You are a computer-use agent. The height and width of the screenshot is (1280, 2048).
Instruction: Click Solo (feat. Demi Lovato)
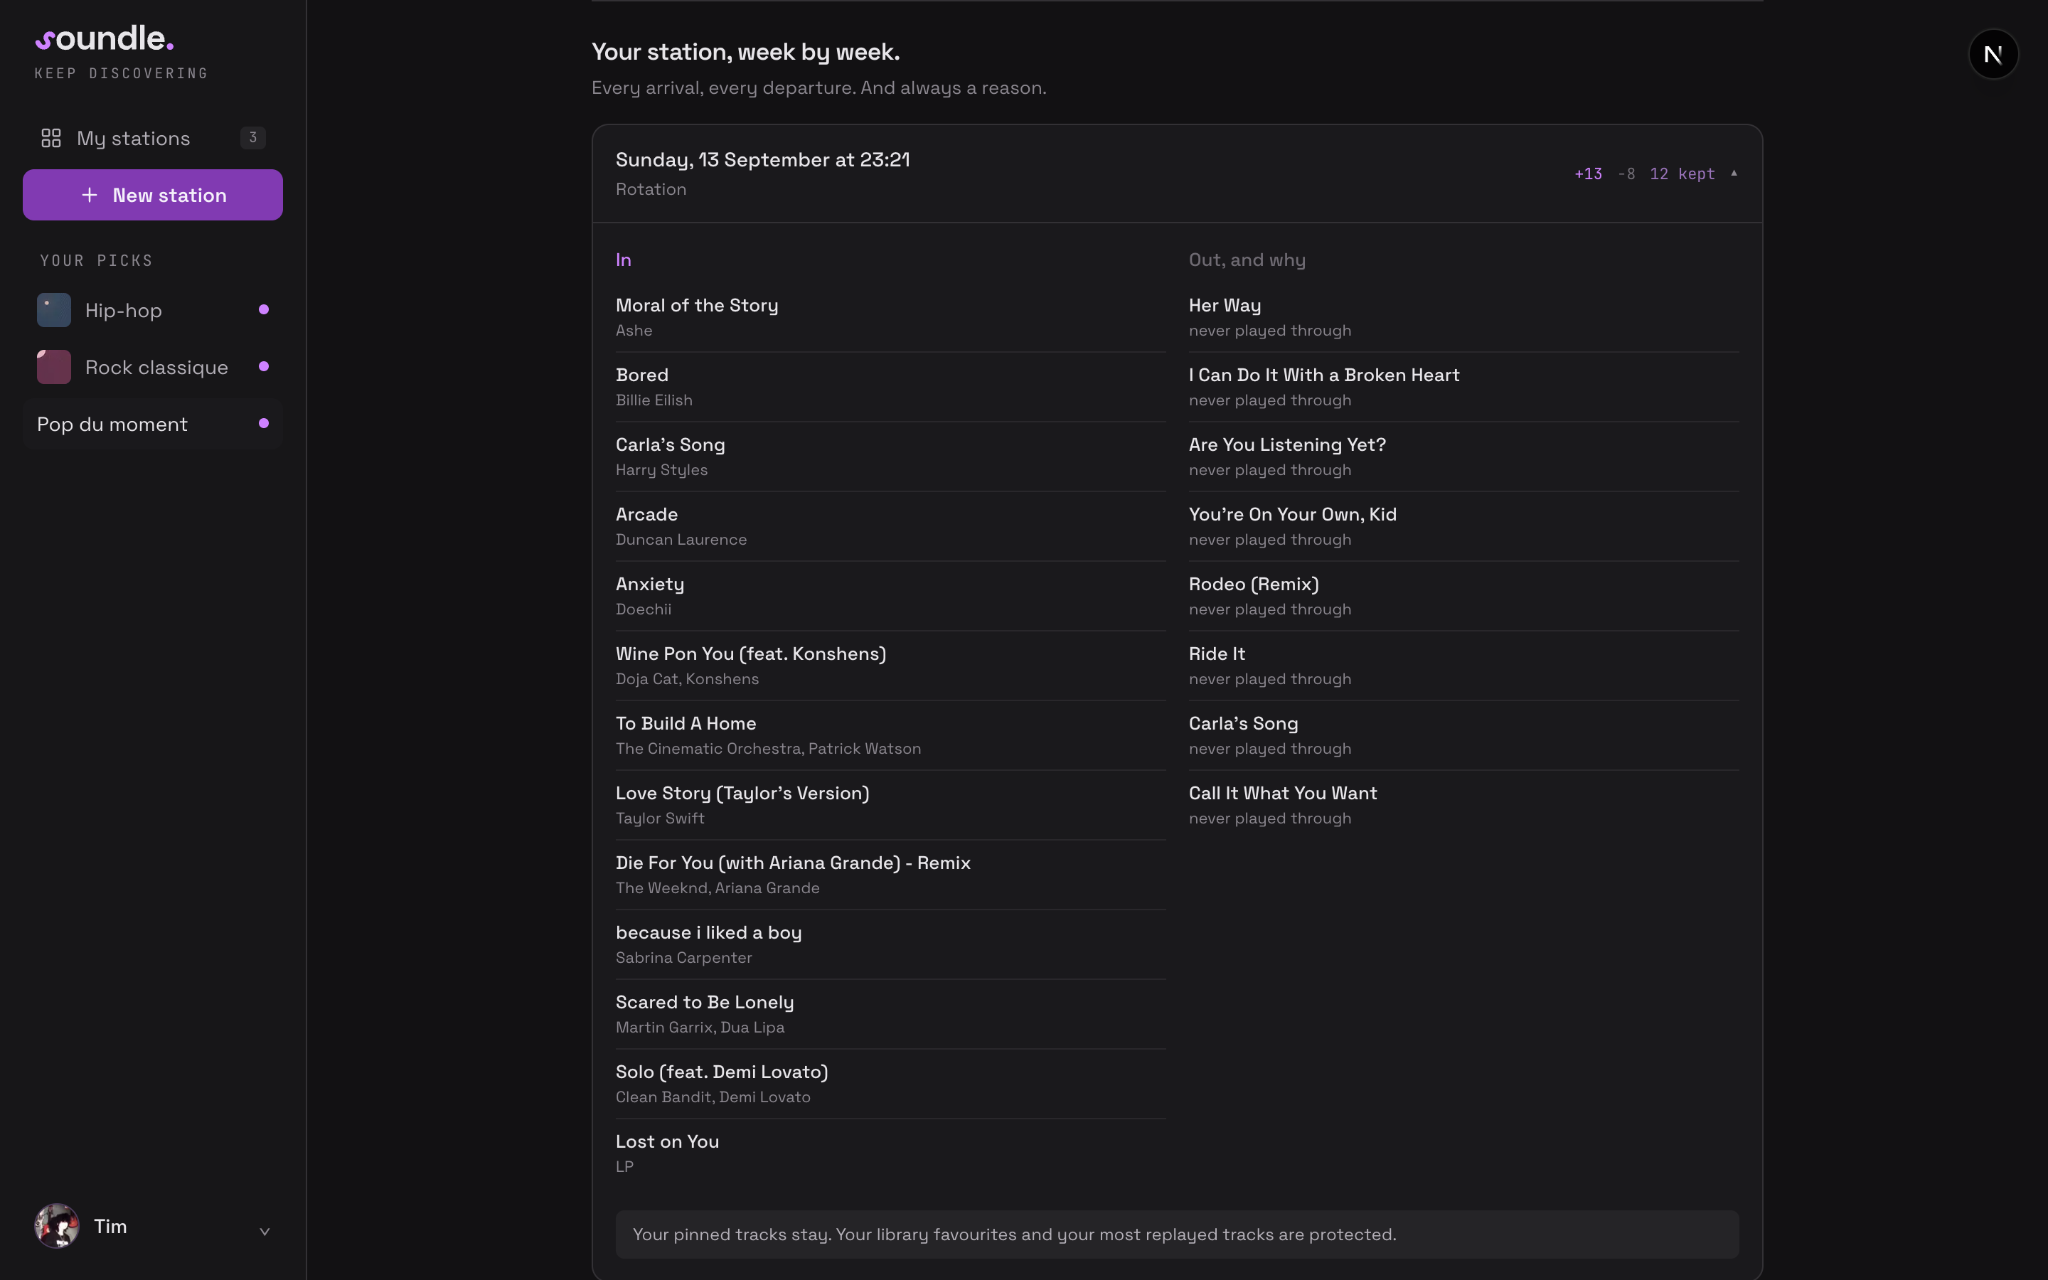722,1072
